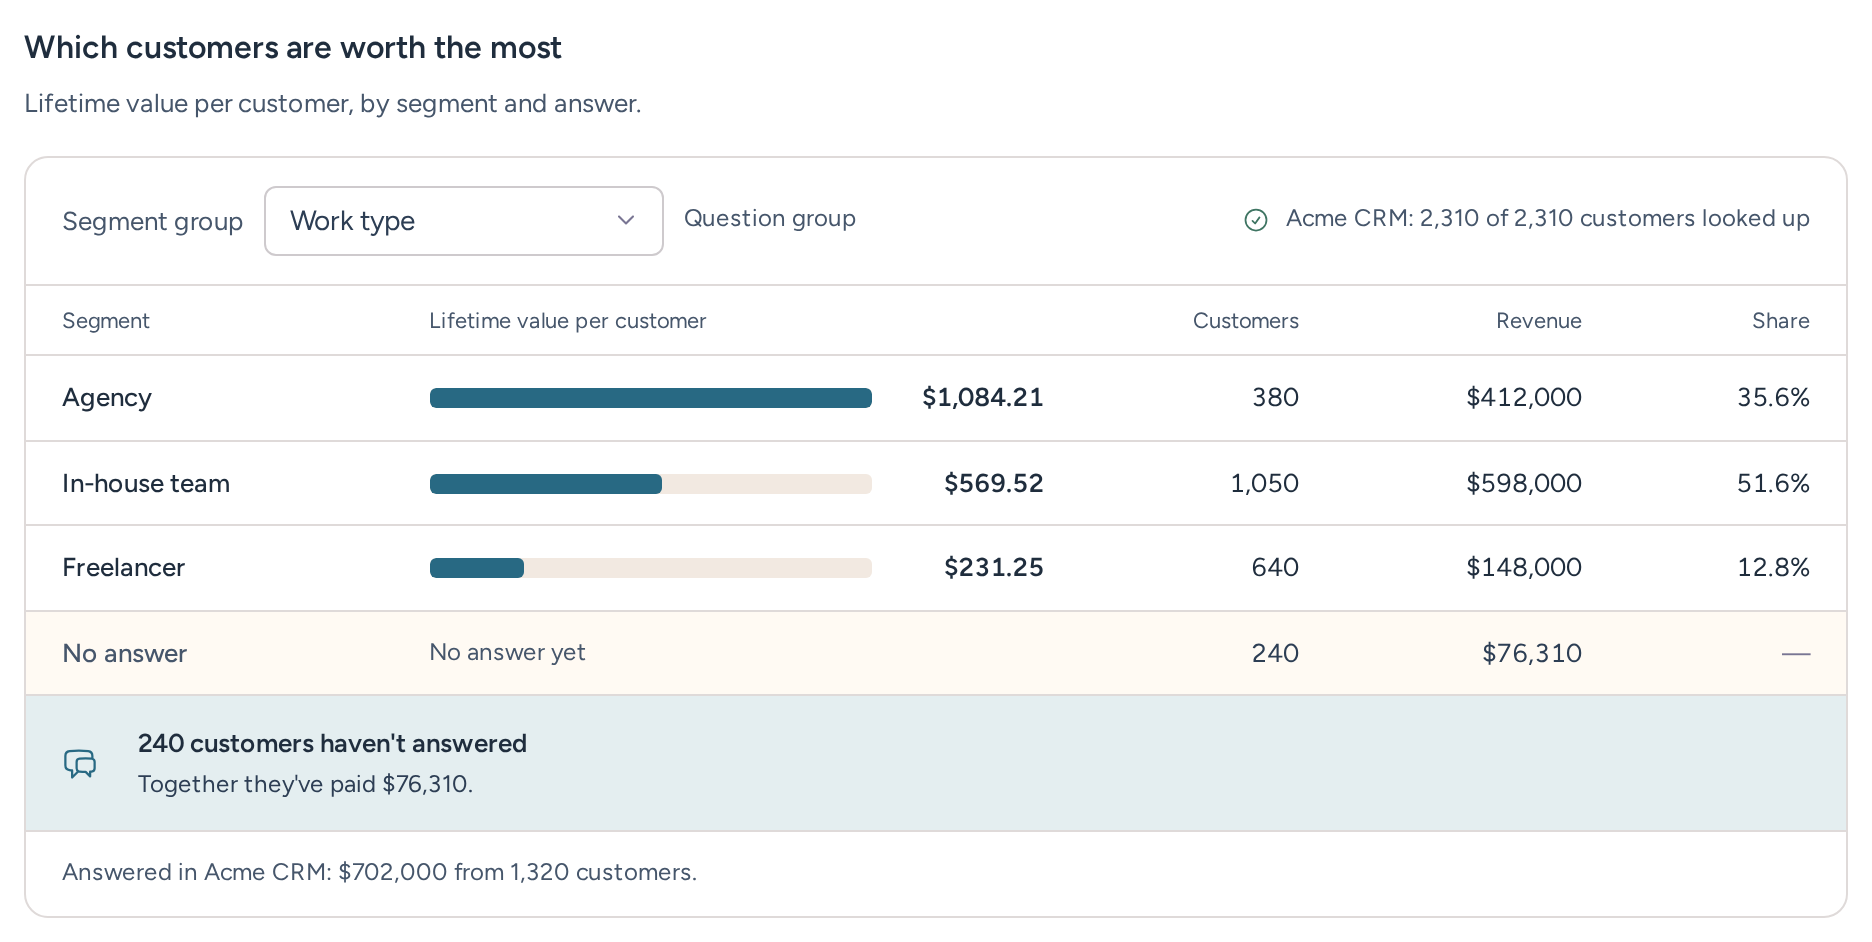Select the Agency segment row label
The height and width of the screenshot is (942, 1872).
(107, 398)
